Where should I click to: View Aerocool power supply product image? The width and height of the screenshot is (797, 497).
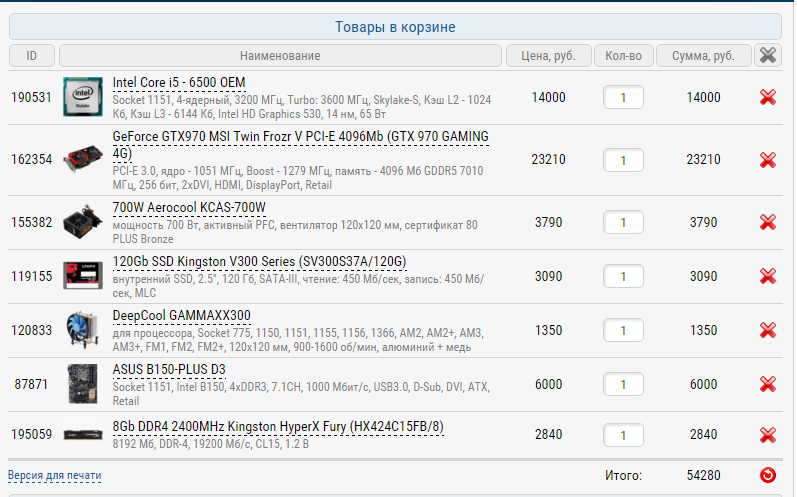coord(83,222)
